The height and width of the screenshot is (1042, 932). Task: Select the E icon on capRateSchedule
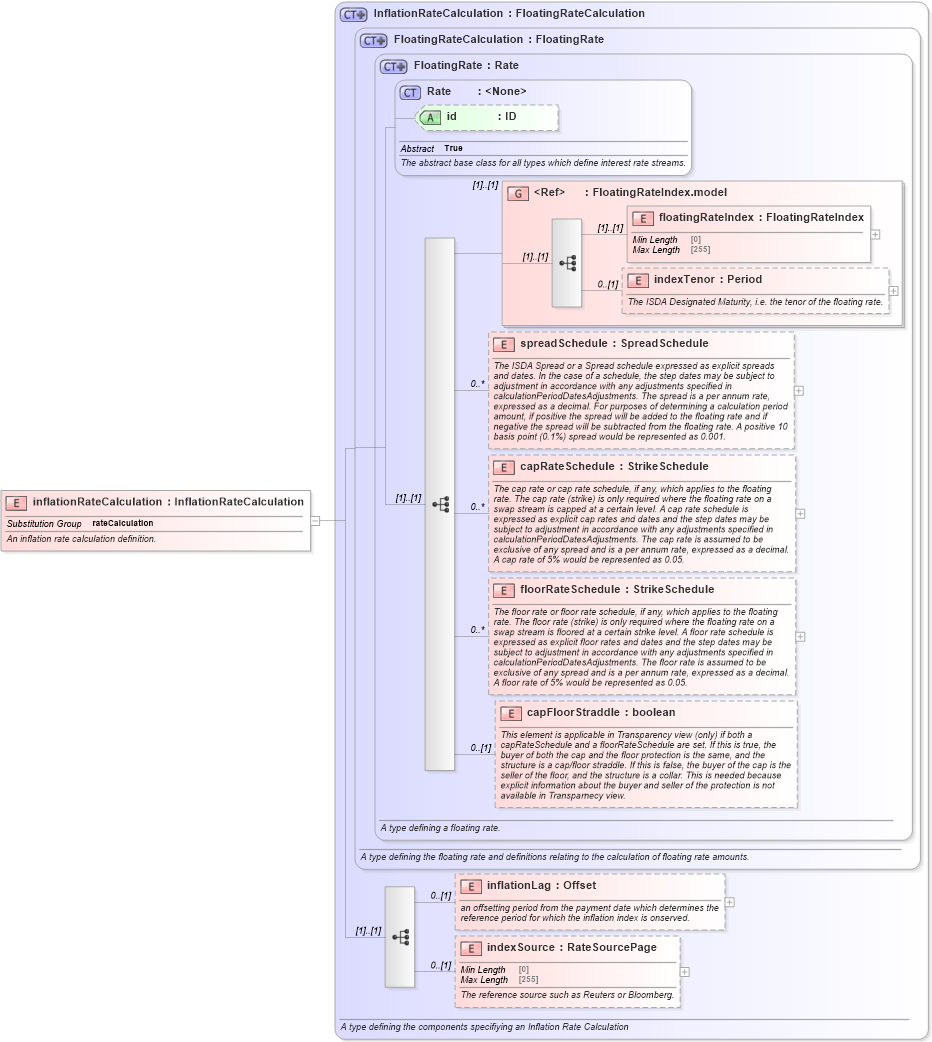[x=503, y=466]
